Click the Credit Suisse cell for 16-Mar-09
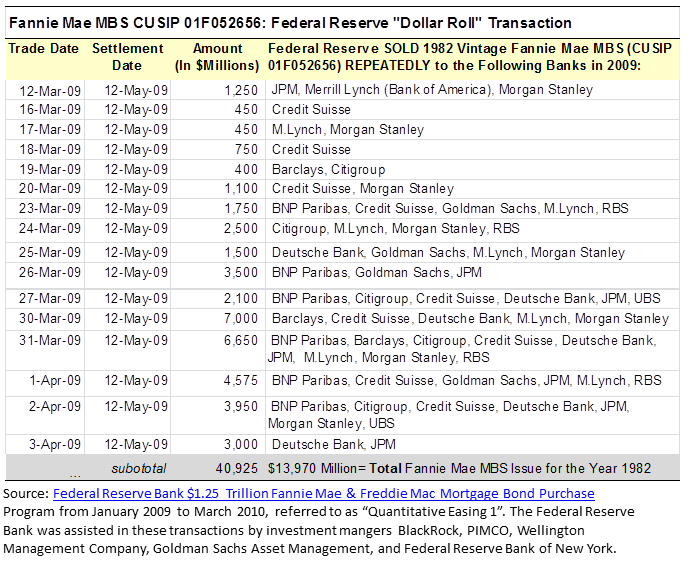 311,110
